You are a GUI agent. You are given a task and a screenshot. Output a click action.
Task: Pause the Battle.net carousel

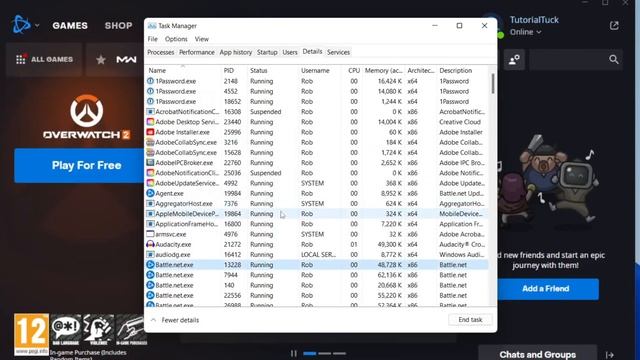coord(293,353)
